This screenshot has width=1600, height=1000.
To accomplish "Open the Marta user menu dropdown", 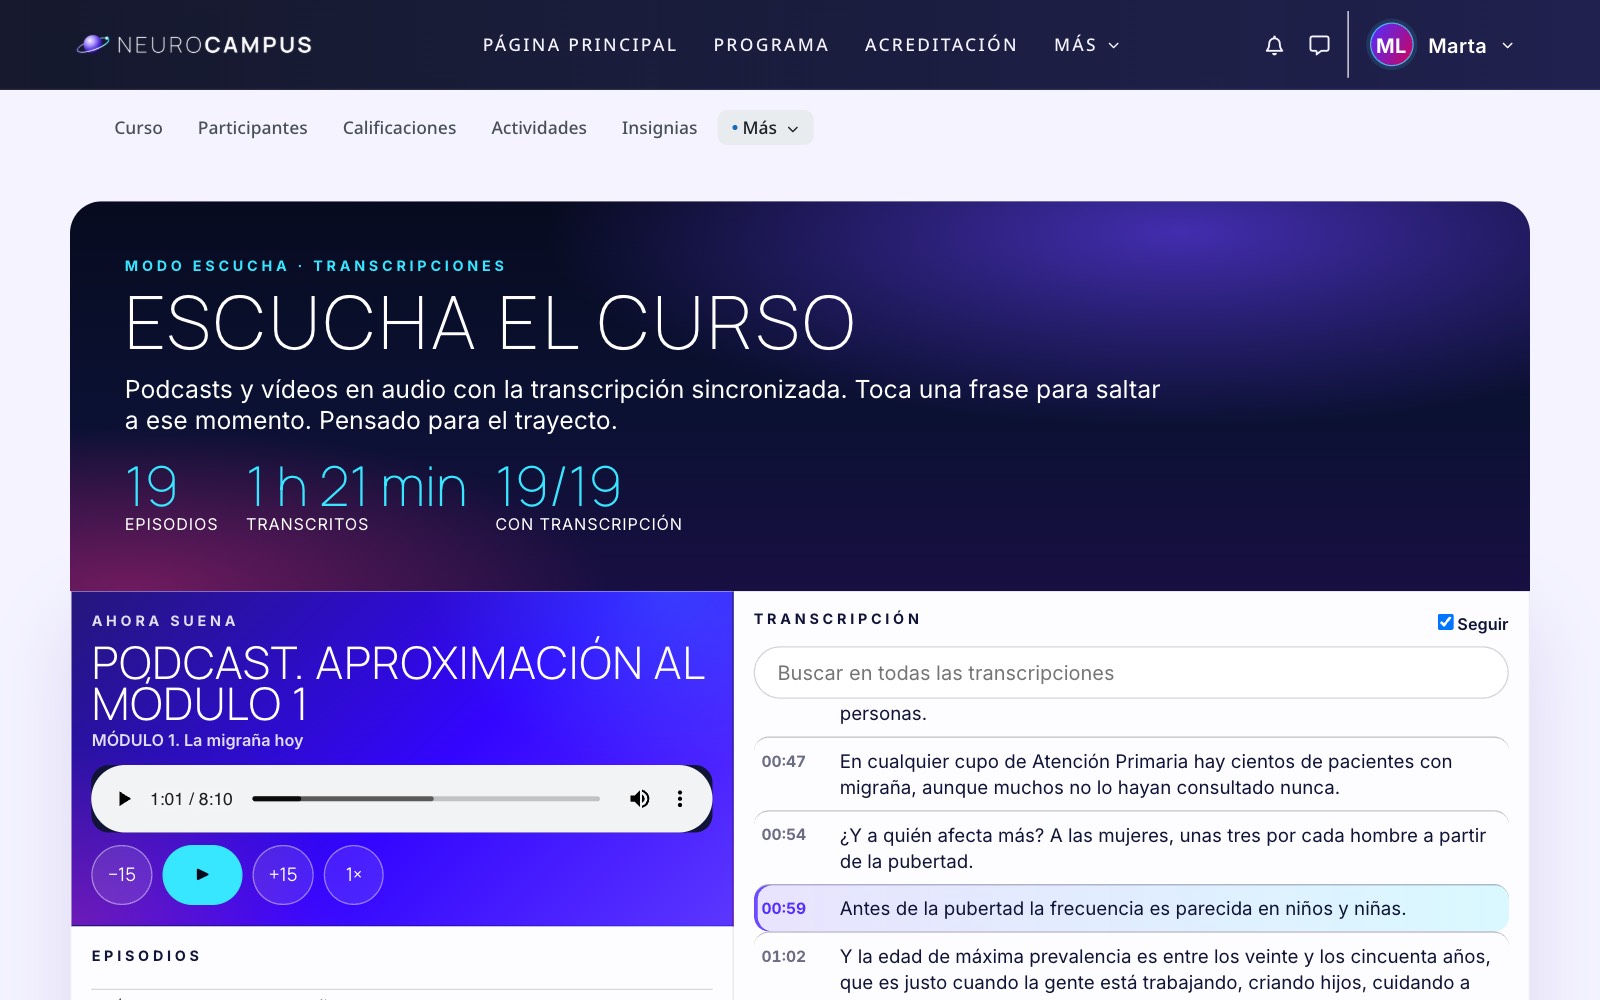I will click(1471, 46).
